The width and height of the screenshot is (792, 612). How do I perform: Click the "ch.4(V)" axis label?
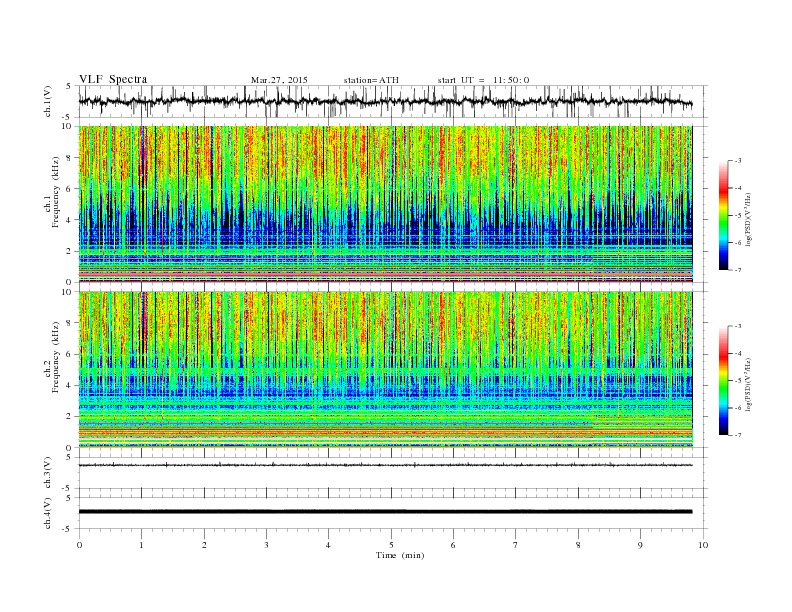[x=48, y=513]
